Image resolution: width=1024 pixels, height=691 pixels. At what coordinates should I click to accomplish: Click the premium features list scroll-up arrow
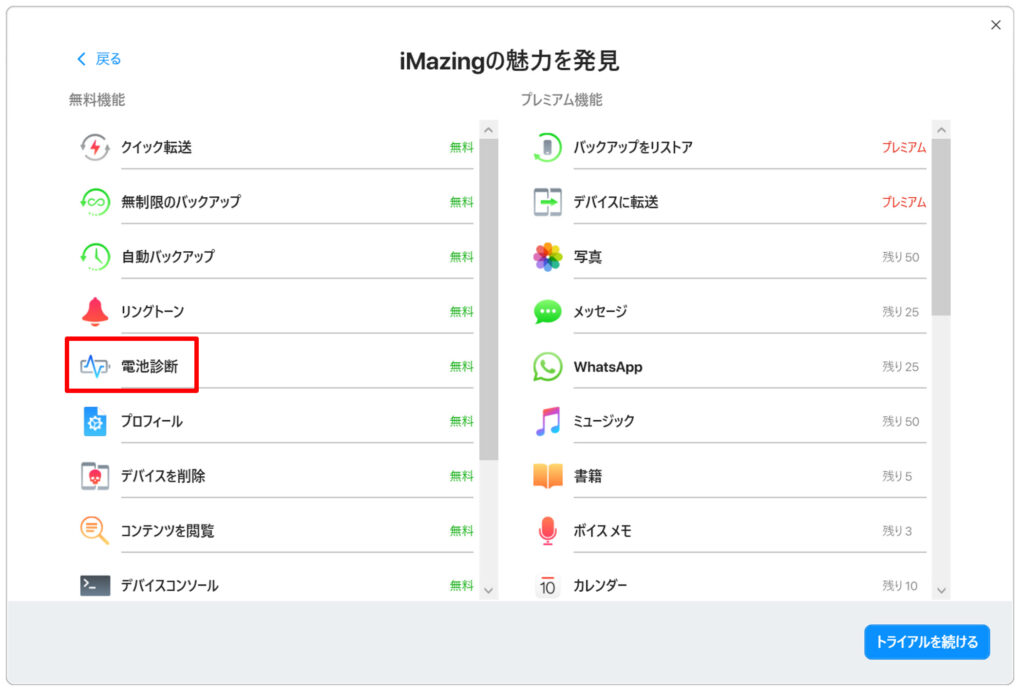coord(941,130)
